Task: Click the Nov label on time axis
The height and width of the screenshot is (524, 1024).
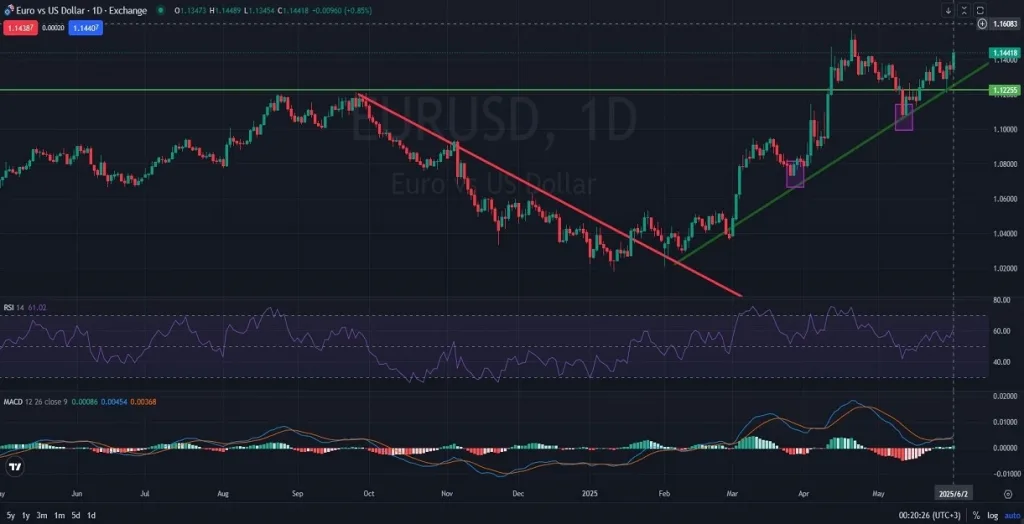Action: click(x=447, y=495)
